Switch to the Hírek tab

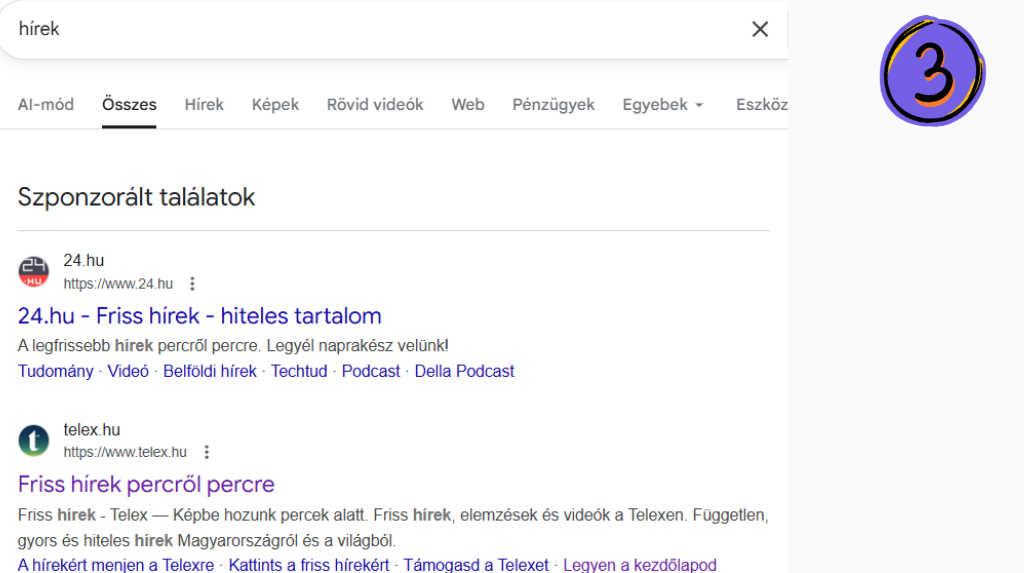pyautogui.click(x=204, y=105)
